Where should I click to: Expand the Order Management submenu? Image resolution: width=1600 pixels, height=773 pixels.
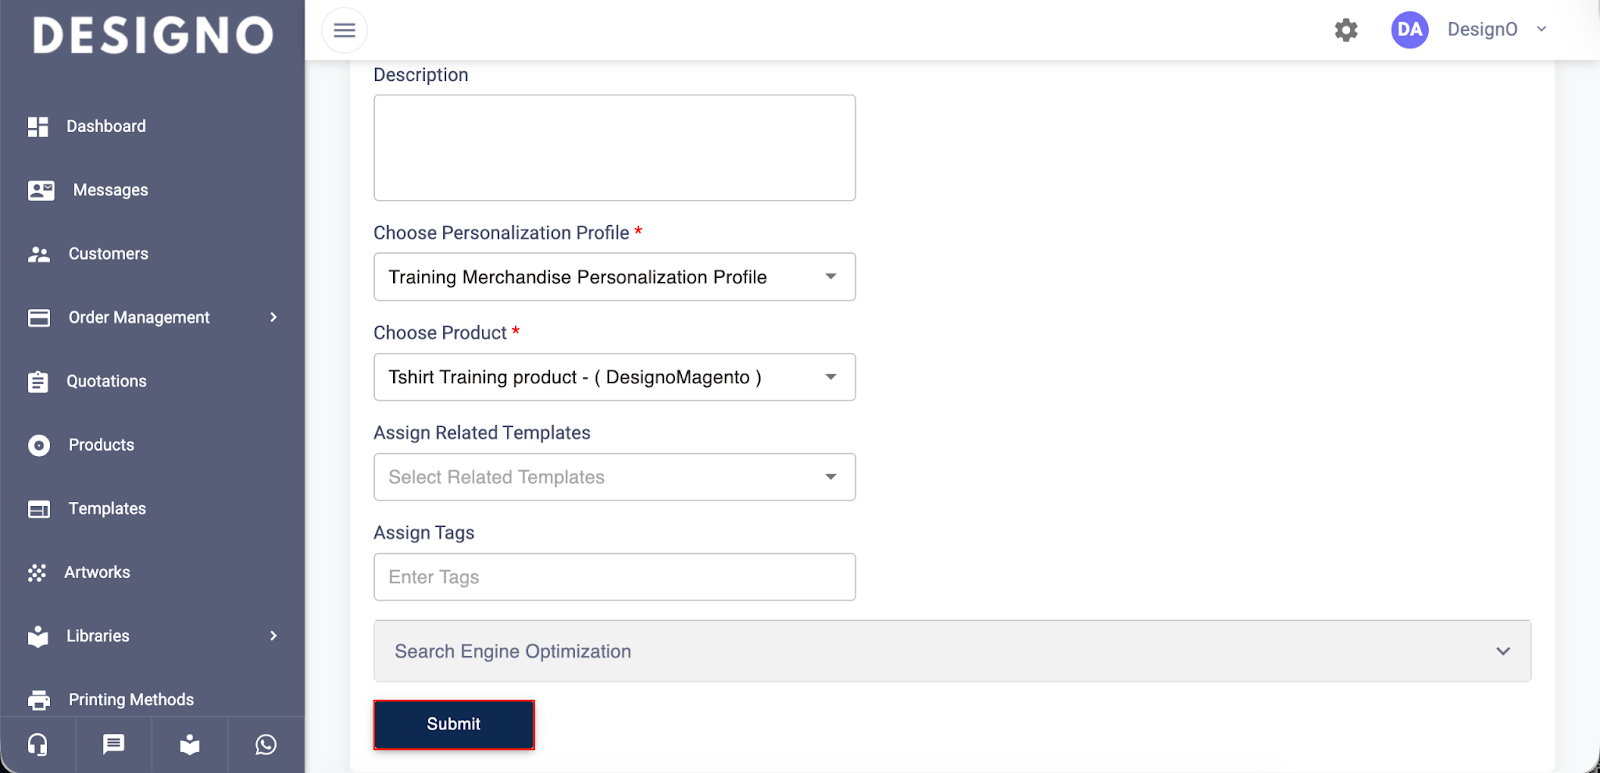[x=273, y=317]
